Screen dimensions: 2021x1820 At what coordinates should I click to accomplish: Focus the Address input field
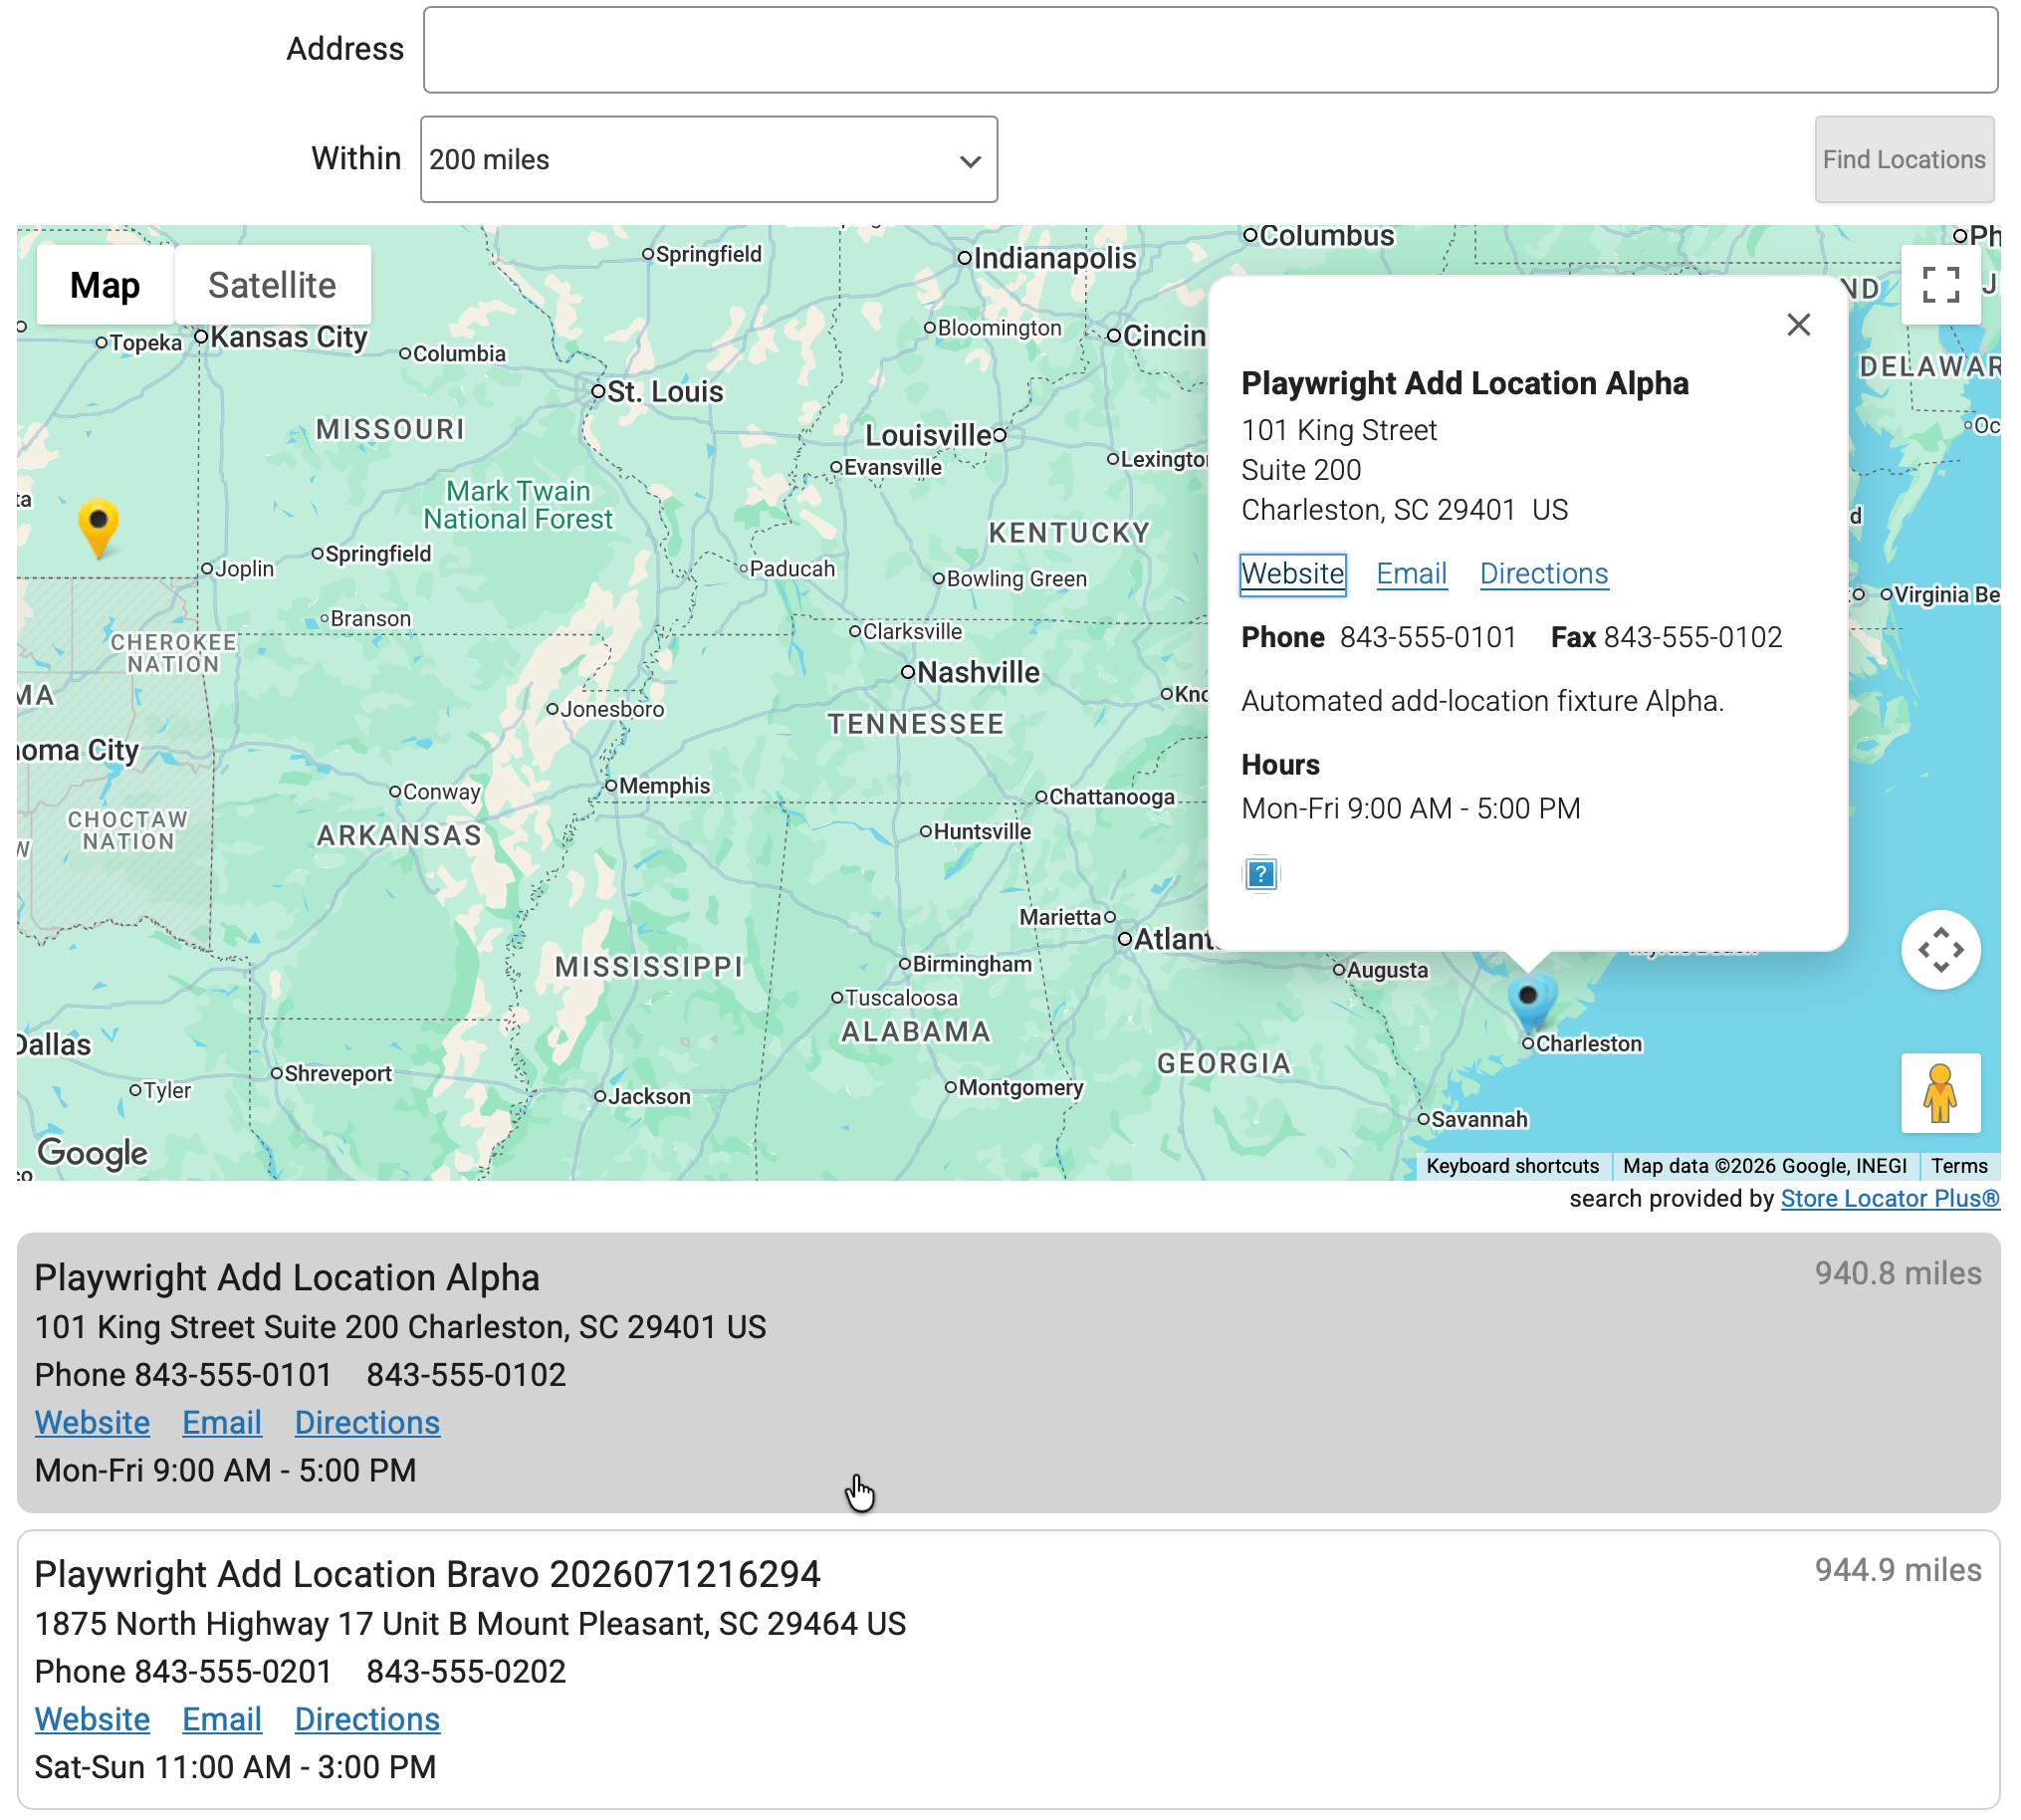pyautogui.click(x=1210, y=50)
